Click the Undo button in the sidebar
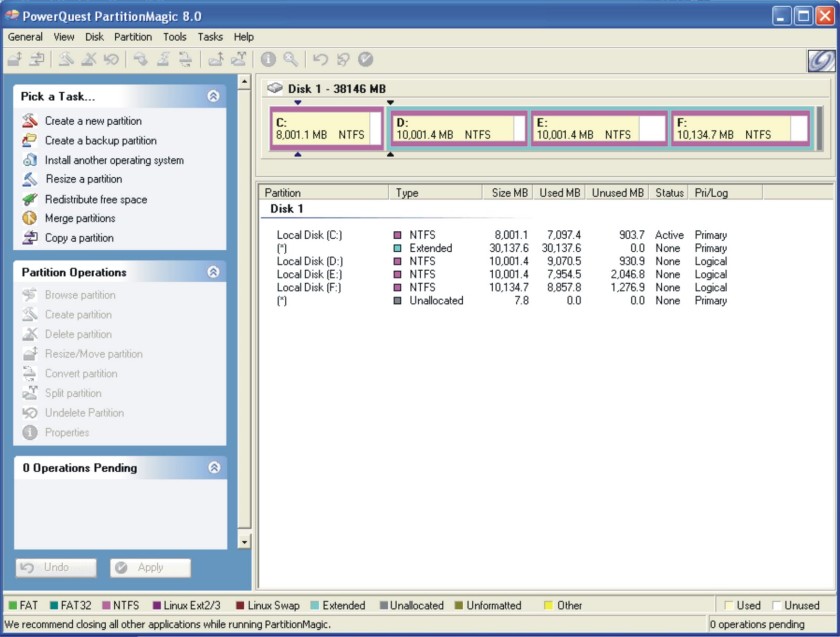This screenshot has width=840, height=637. click(x=56, y=567)
